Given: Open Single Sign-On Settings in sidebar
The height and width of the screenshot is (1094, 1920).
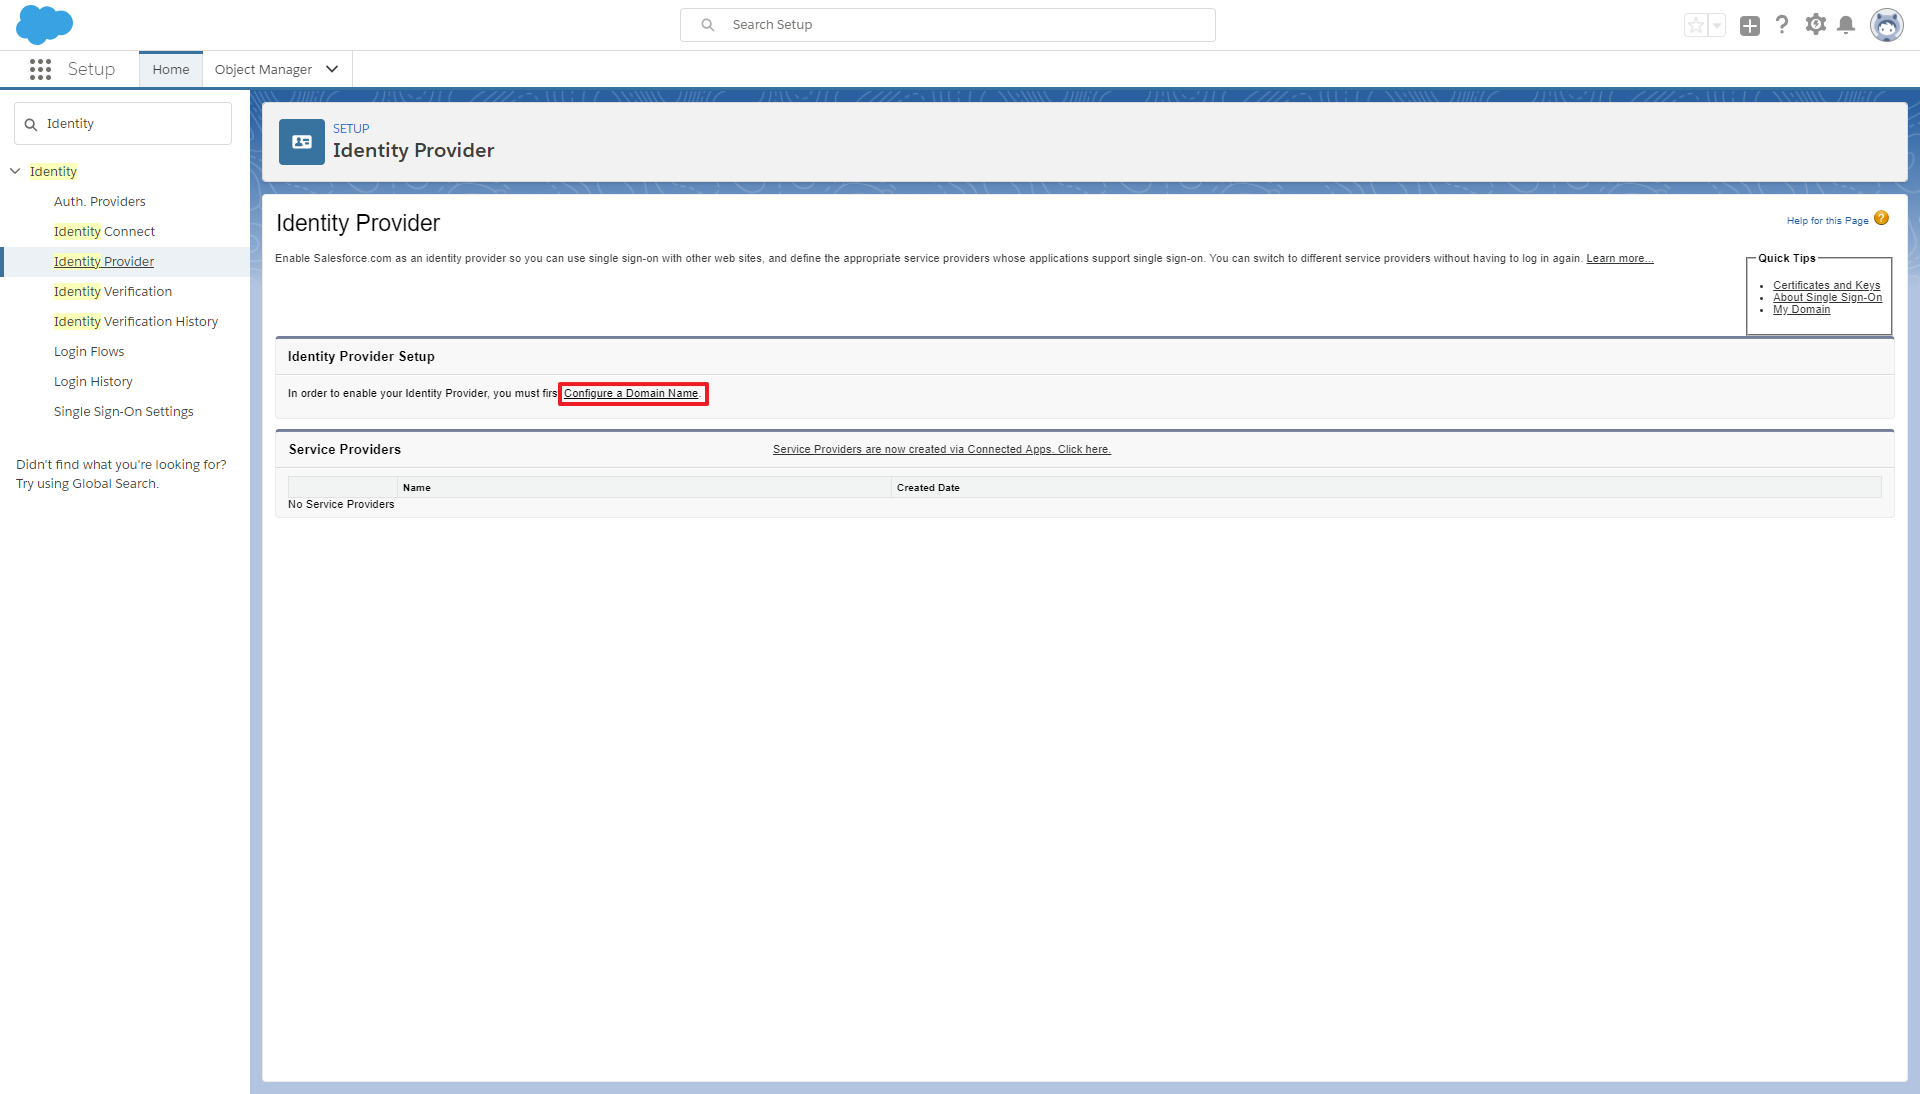Looking at the screenshot, I should point(124,411).
